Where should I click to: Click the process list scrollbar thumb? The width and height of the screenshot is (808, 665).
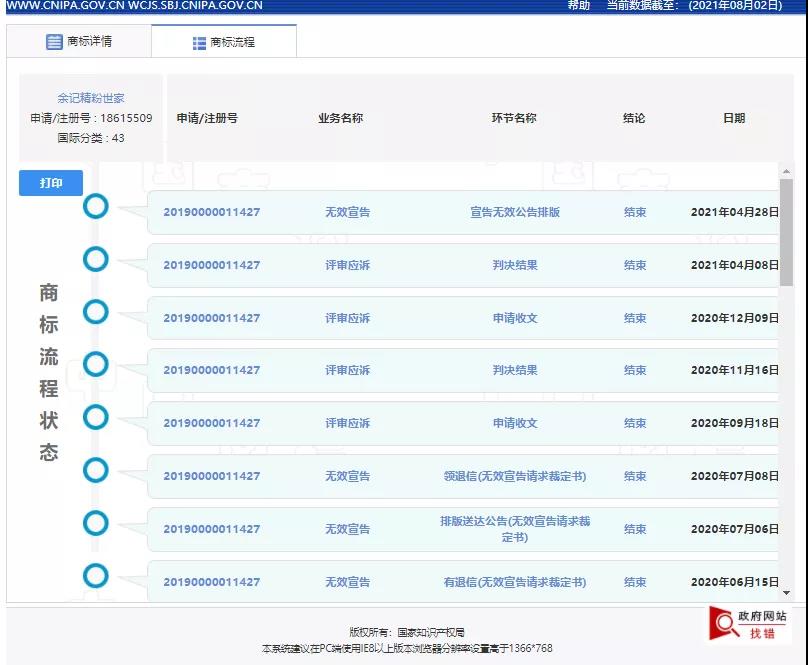[x=786, y=232]
